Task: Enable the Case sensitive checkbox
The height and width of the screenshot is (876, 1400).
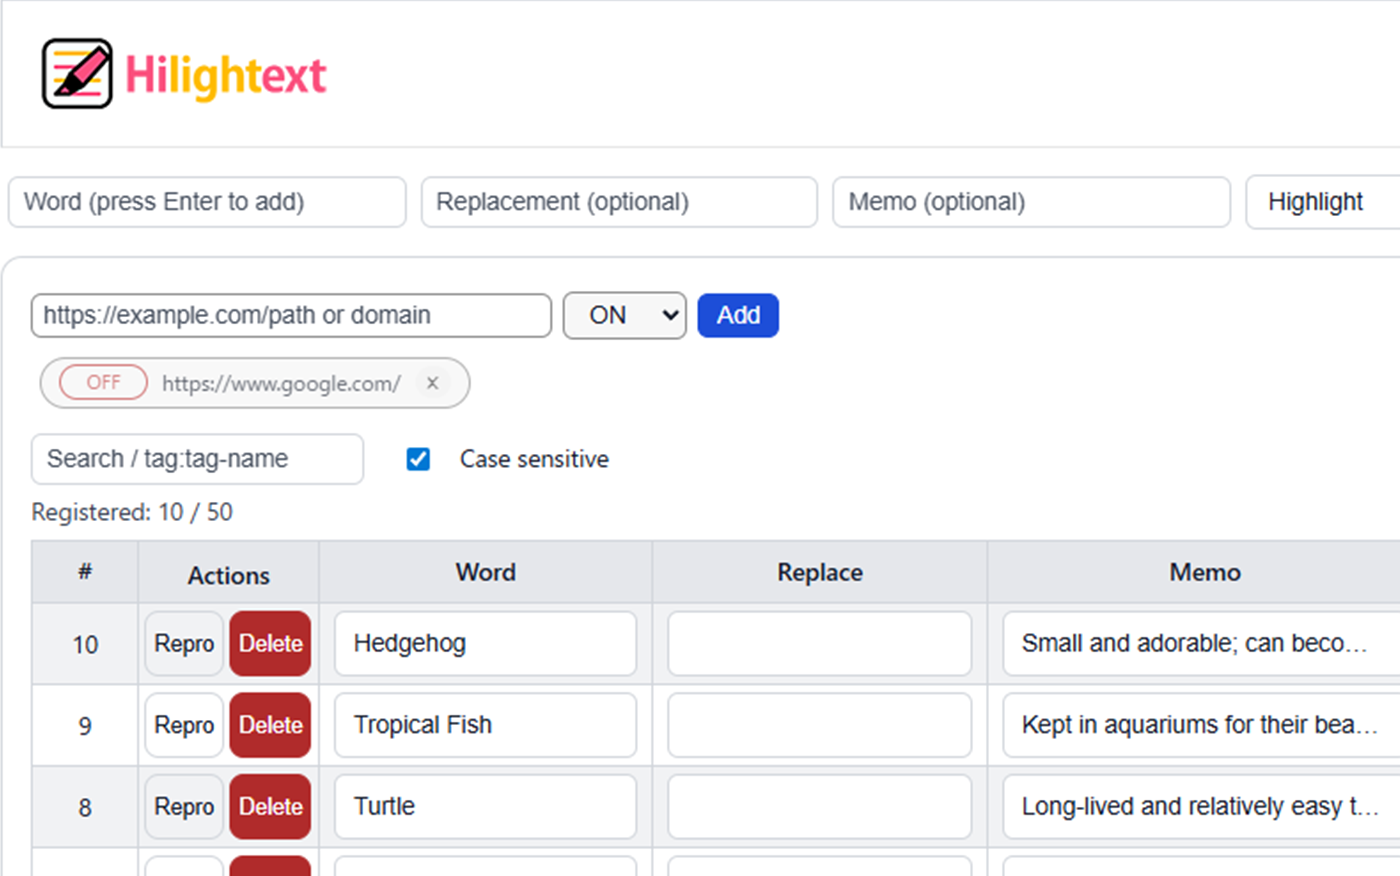Action: 418,459
